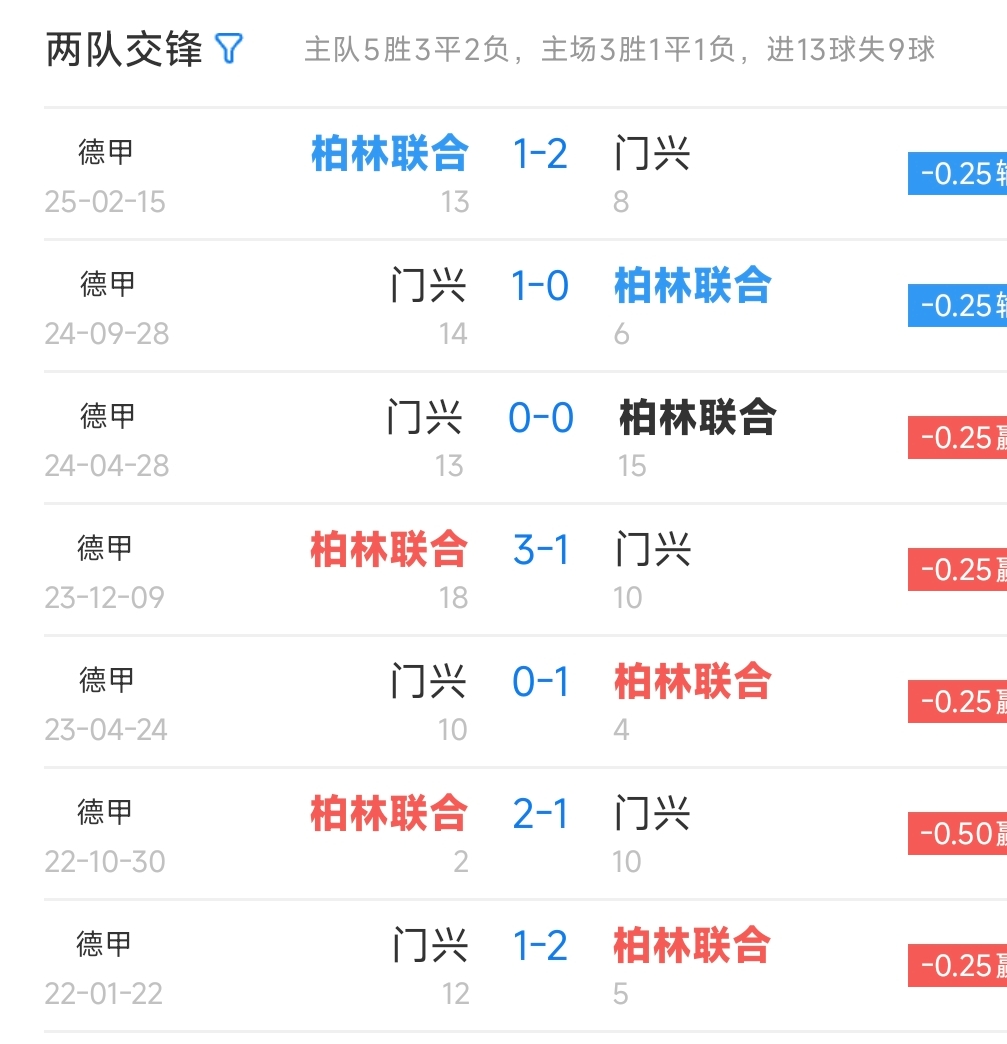The height and width of the screenshot is (1044, 1007).
Task: Tap the blue 柏林联合 home team on 25-02-15
Action: [390, 154]
